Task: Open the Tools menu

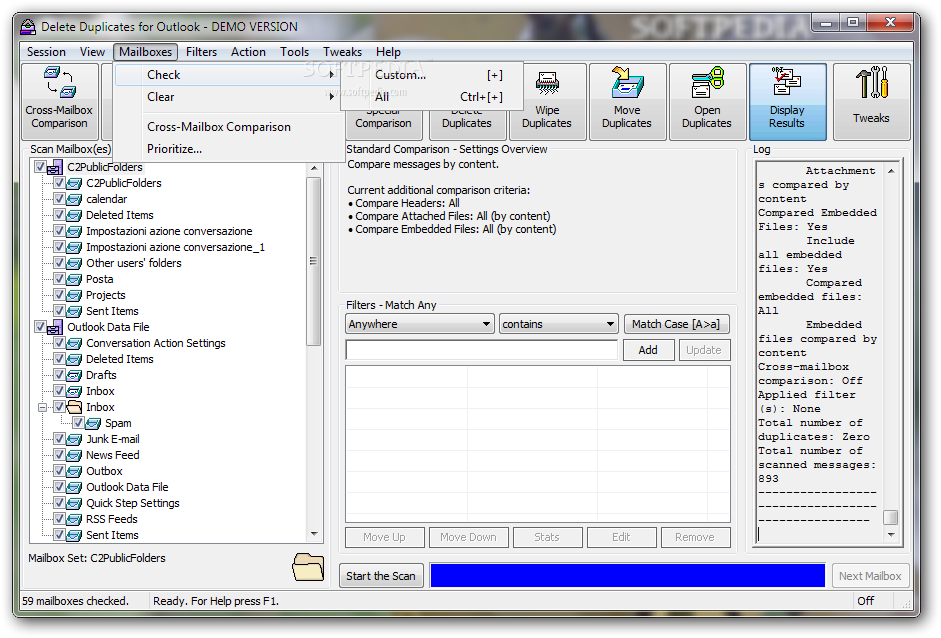Action: point(295,52)
